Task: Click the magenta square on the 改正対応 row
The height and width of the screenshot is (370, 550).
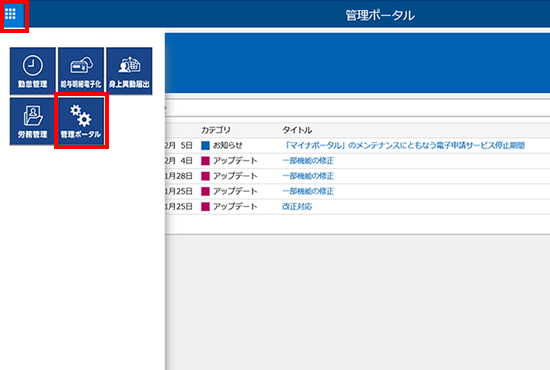Action: [205, 207]
